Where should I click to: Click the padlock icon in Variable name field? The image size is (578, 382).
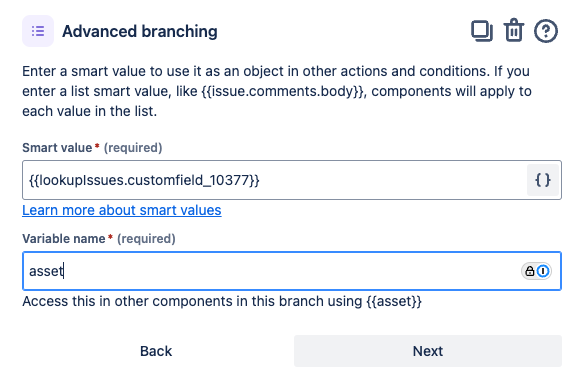coord(530,271)
